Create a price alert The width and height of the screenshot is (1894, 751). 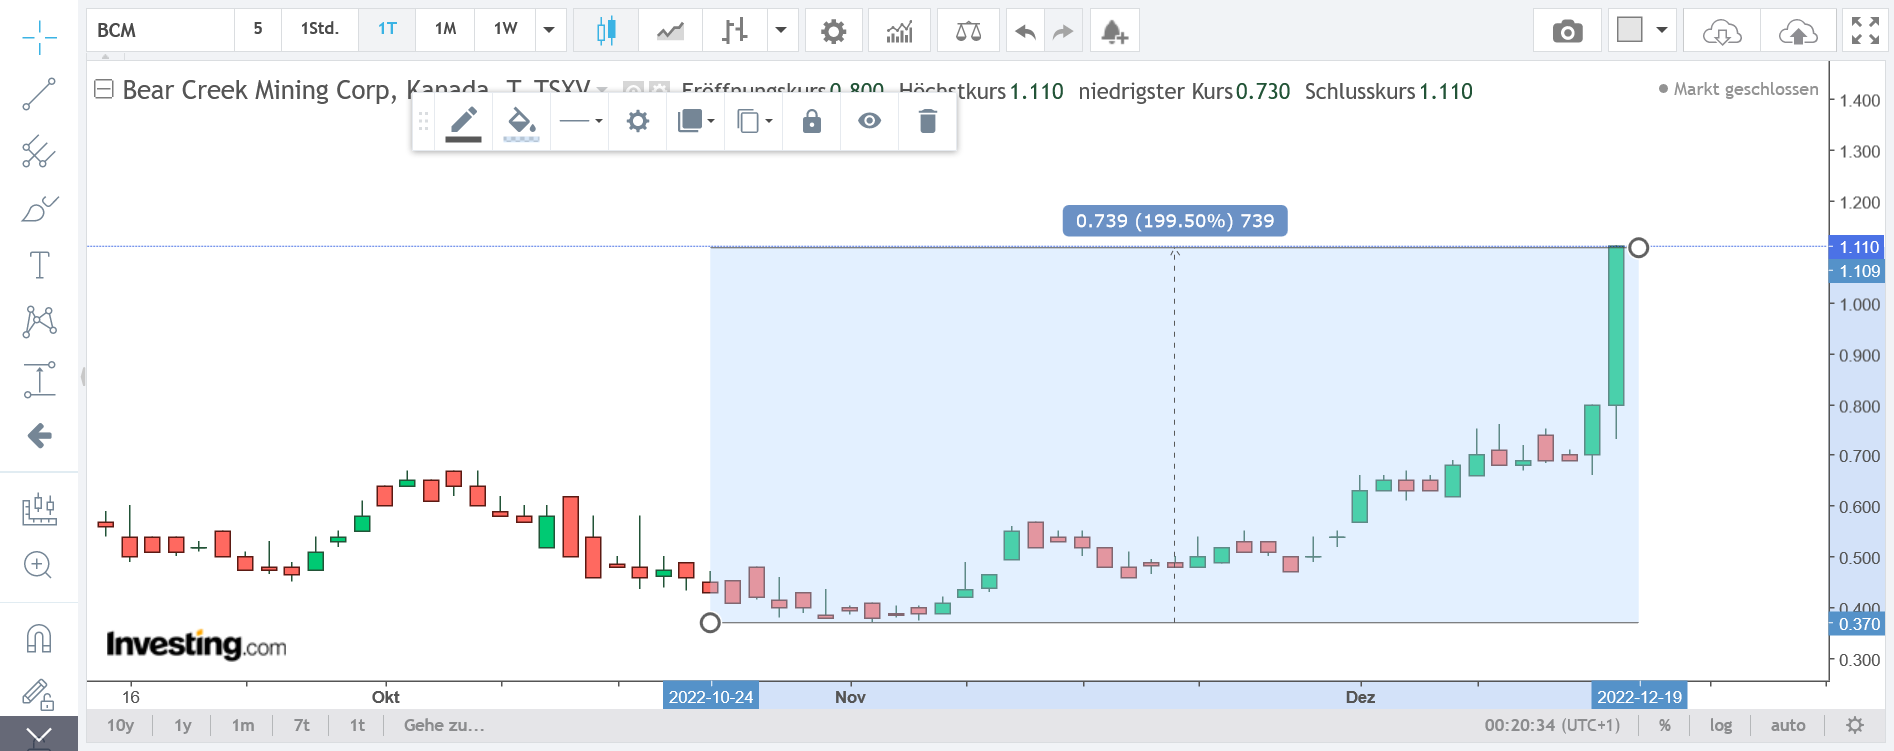[1114, 31]
